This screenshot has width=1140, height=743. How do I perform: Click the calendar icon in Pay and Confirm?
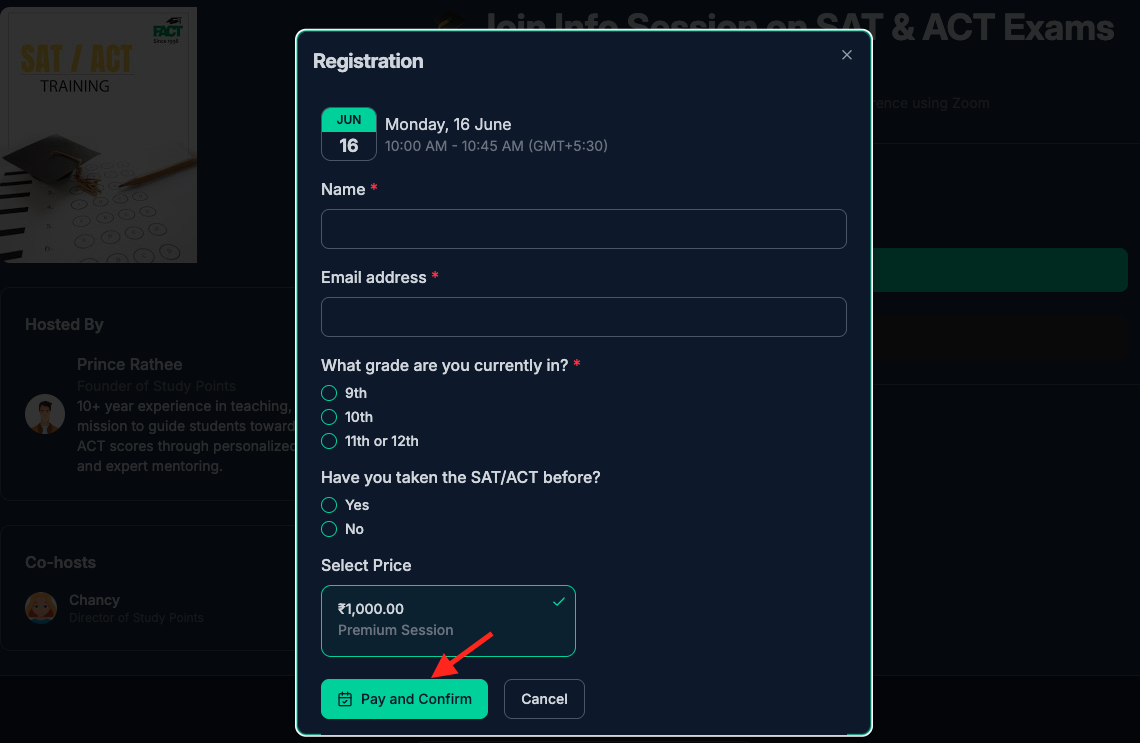[345, 699]
